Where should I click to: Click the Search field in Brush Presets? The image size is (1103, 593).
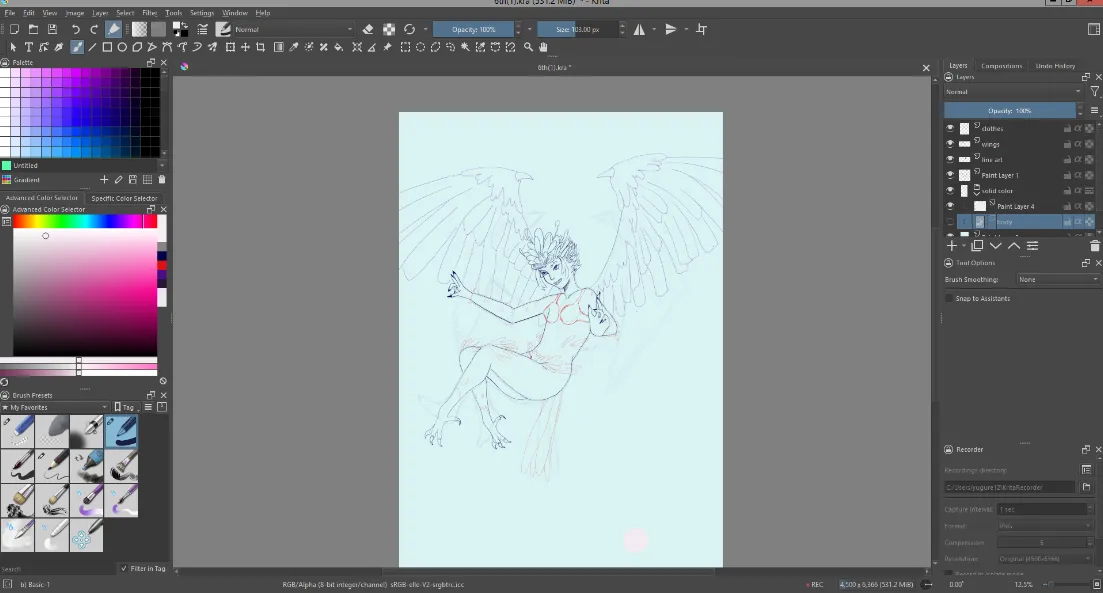click(58, 568)
